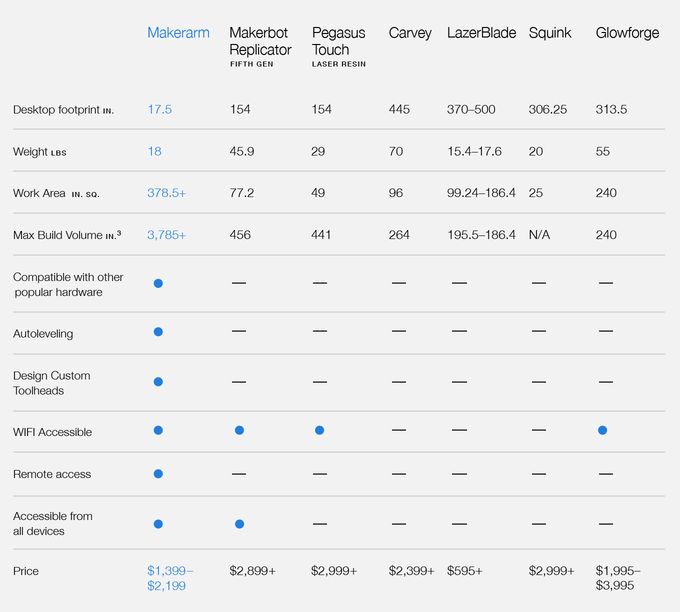Click the Makerarm price $1,399–$2,199
The image size is (680, 612).
tap(170, 577)
